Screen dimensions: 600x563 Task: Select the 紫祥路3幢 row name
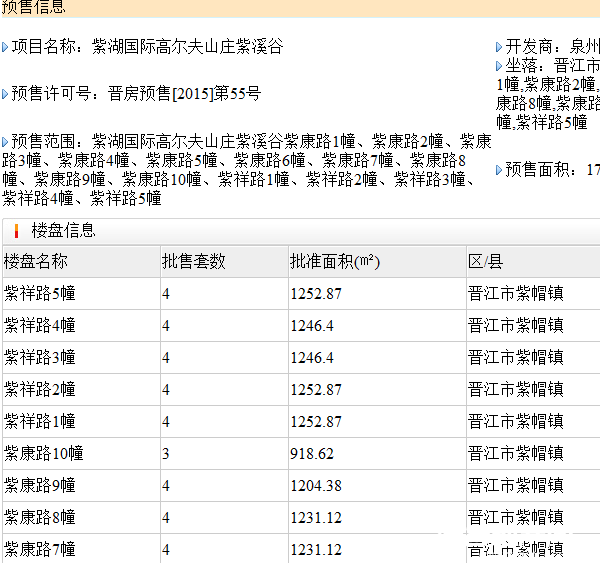point(39,358)
